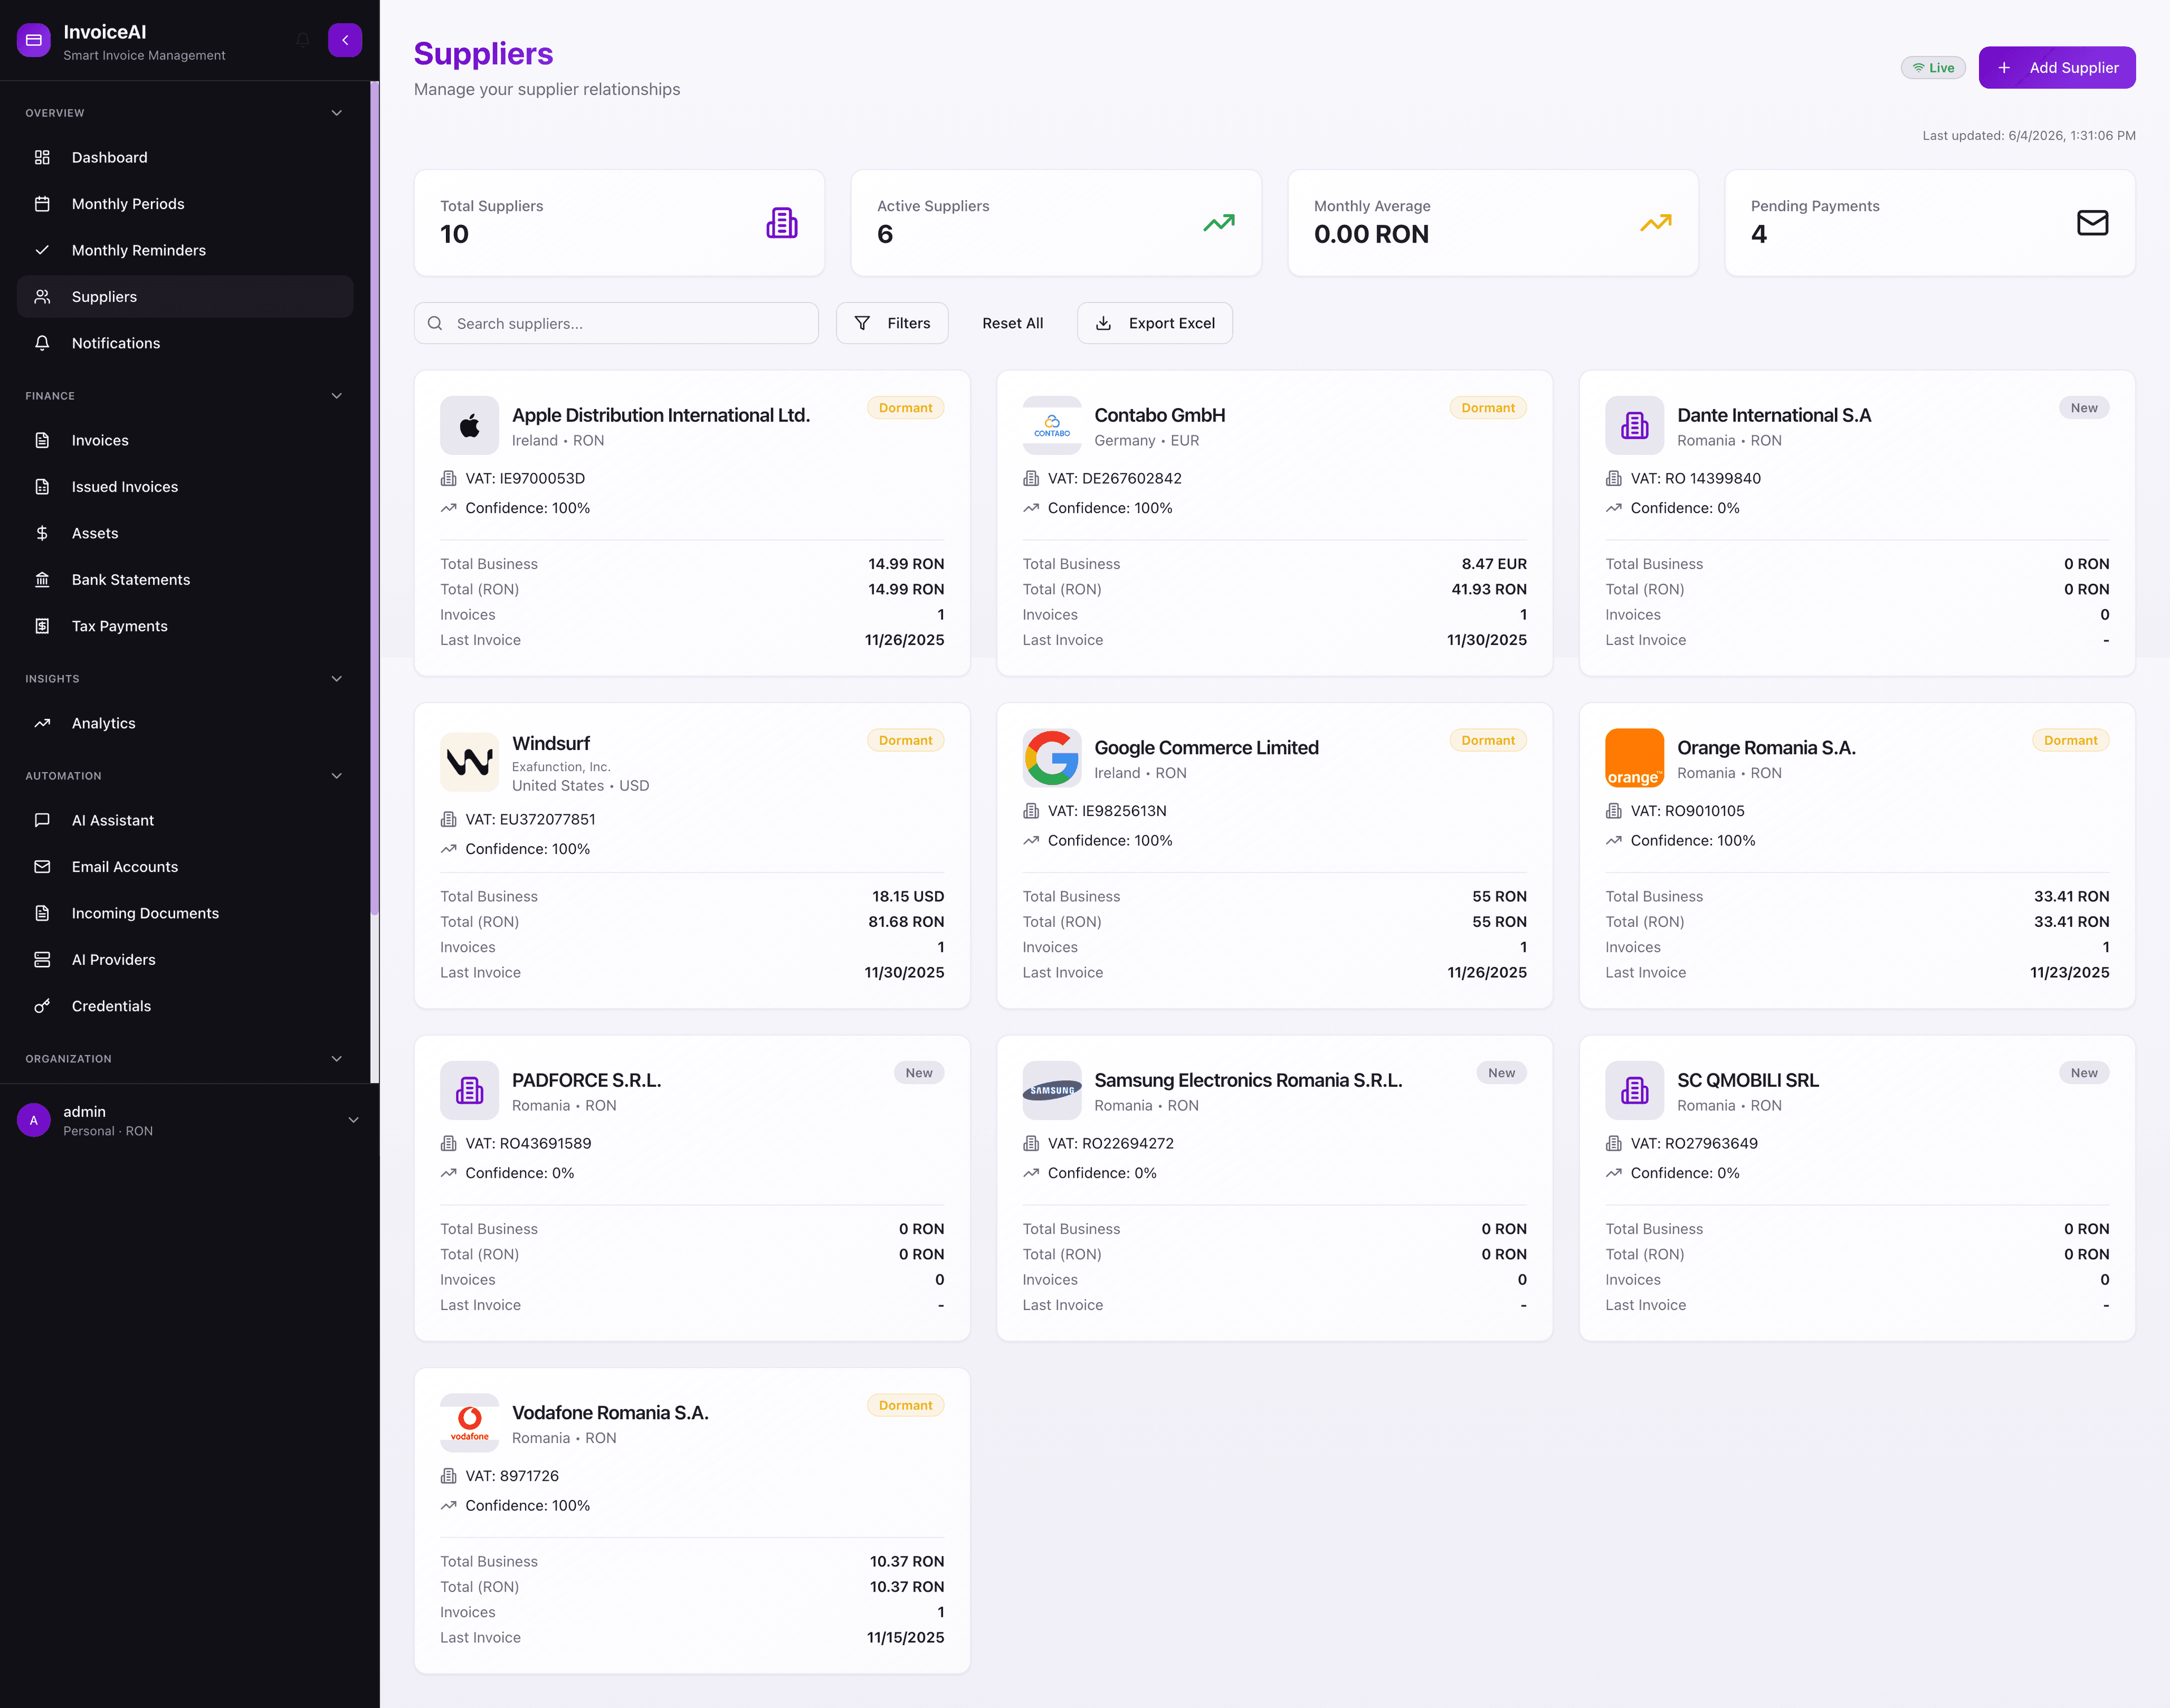
Task: Click the confidence trend icon on Contabo card
Action: 1031,508
